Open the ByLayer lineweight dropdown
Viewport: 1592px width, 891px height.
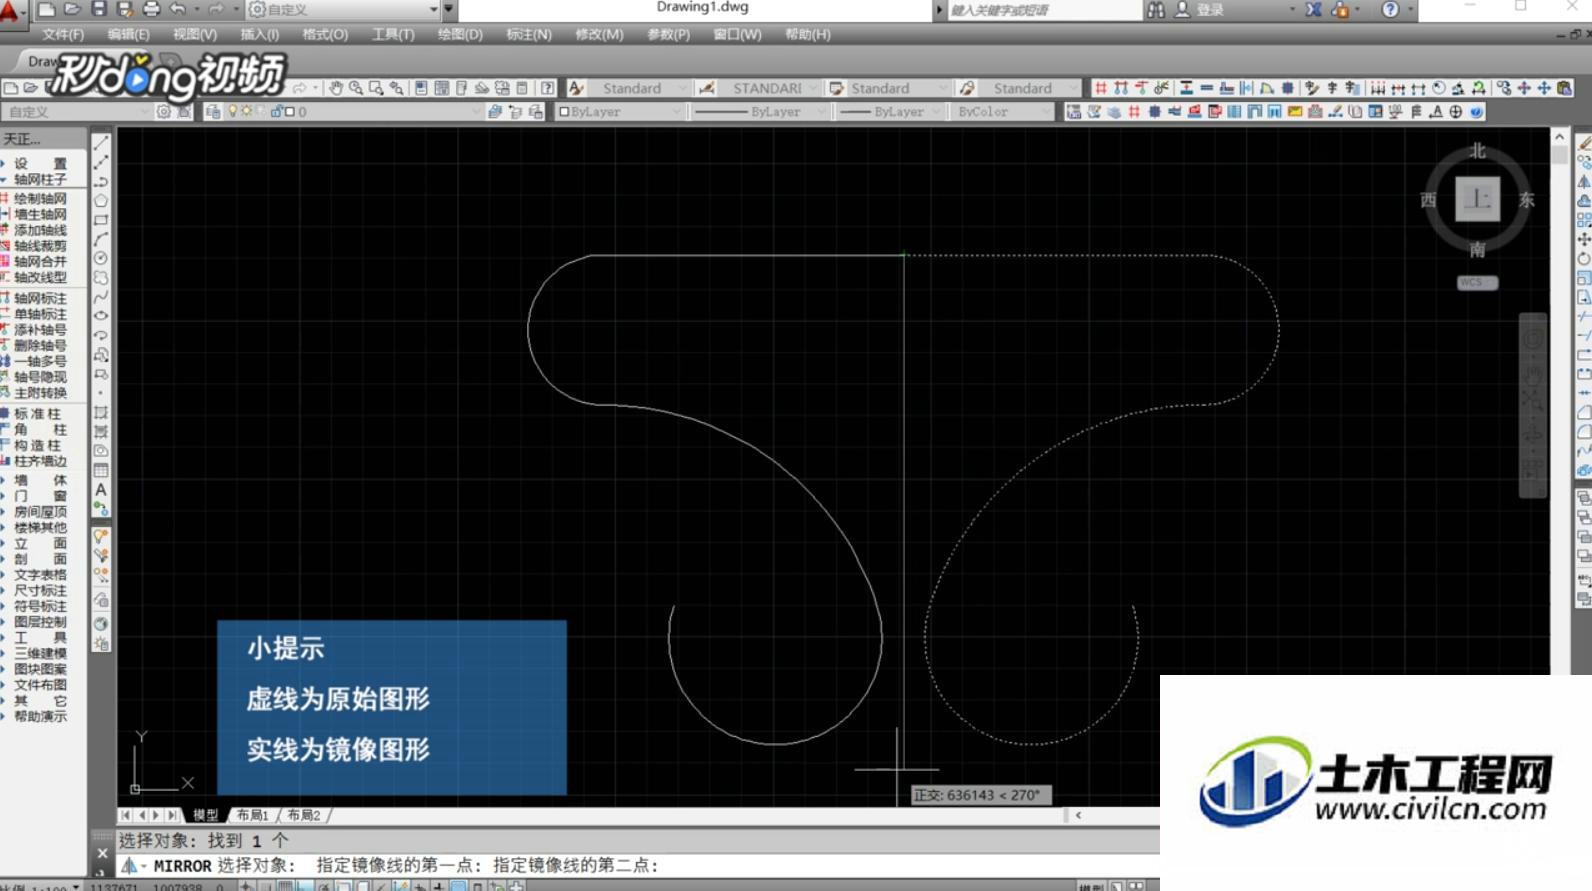click(890, 112)
